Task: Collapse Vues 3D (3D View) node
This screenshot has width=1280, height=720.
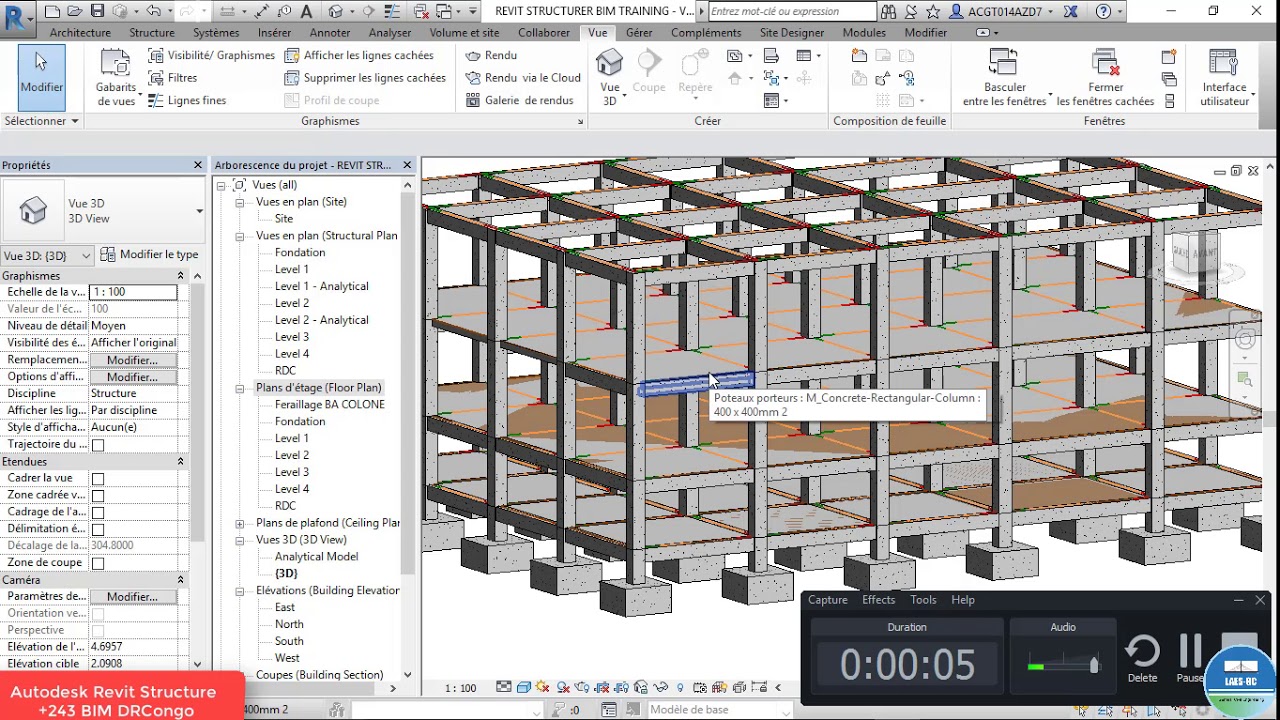Action: pos(240,540)
